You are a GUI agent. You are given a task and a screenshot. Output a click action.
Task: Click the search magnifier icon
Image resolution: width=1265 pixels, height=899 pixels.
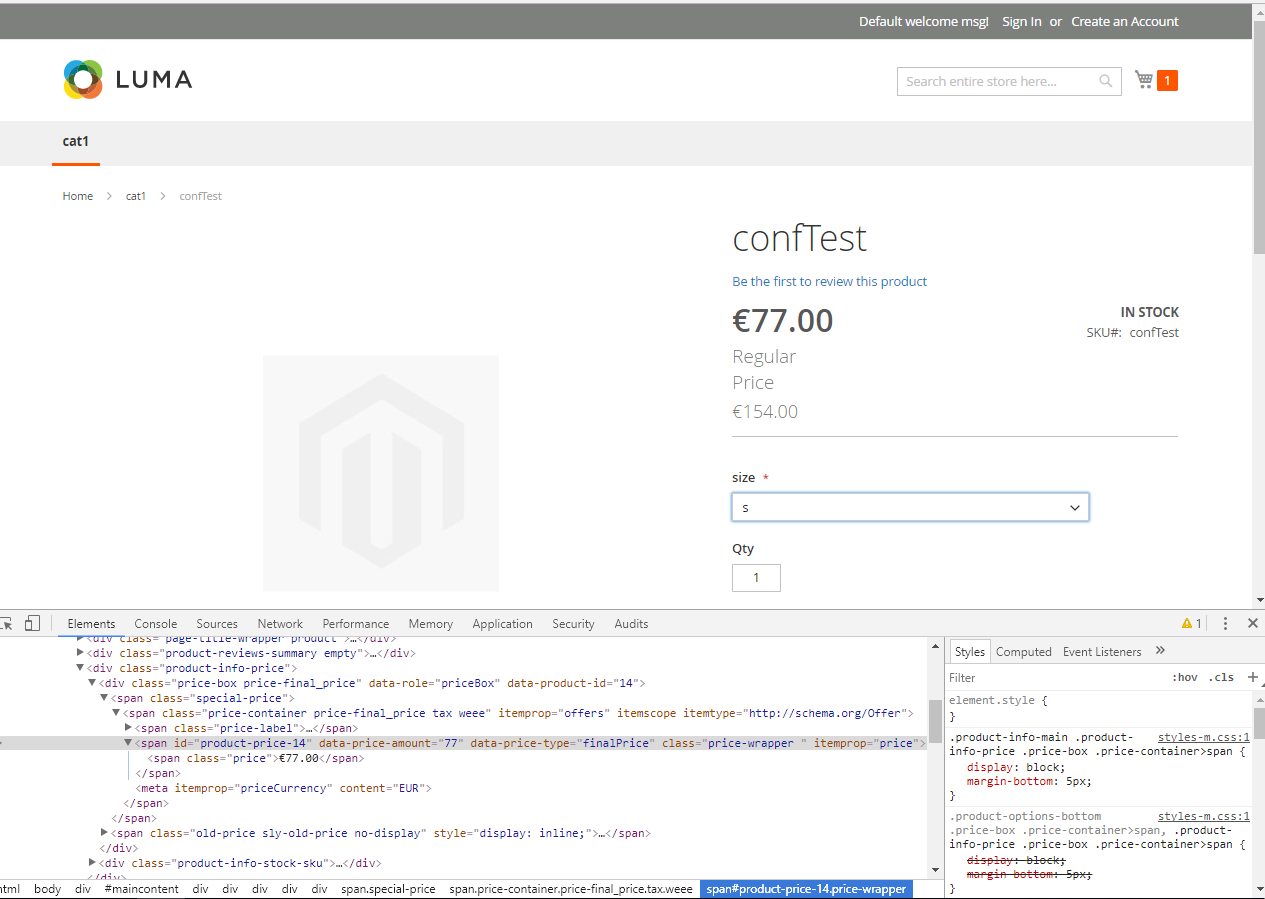[1105, 81]
